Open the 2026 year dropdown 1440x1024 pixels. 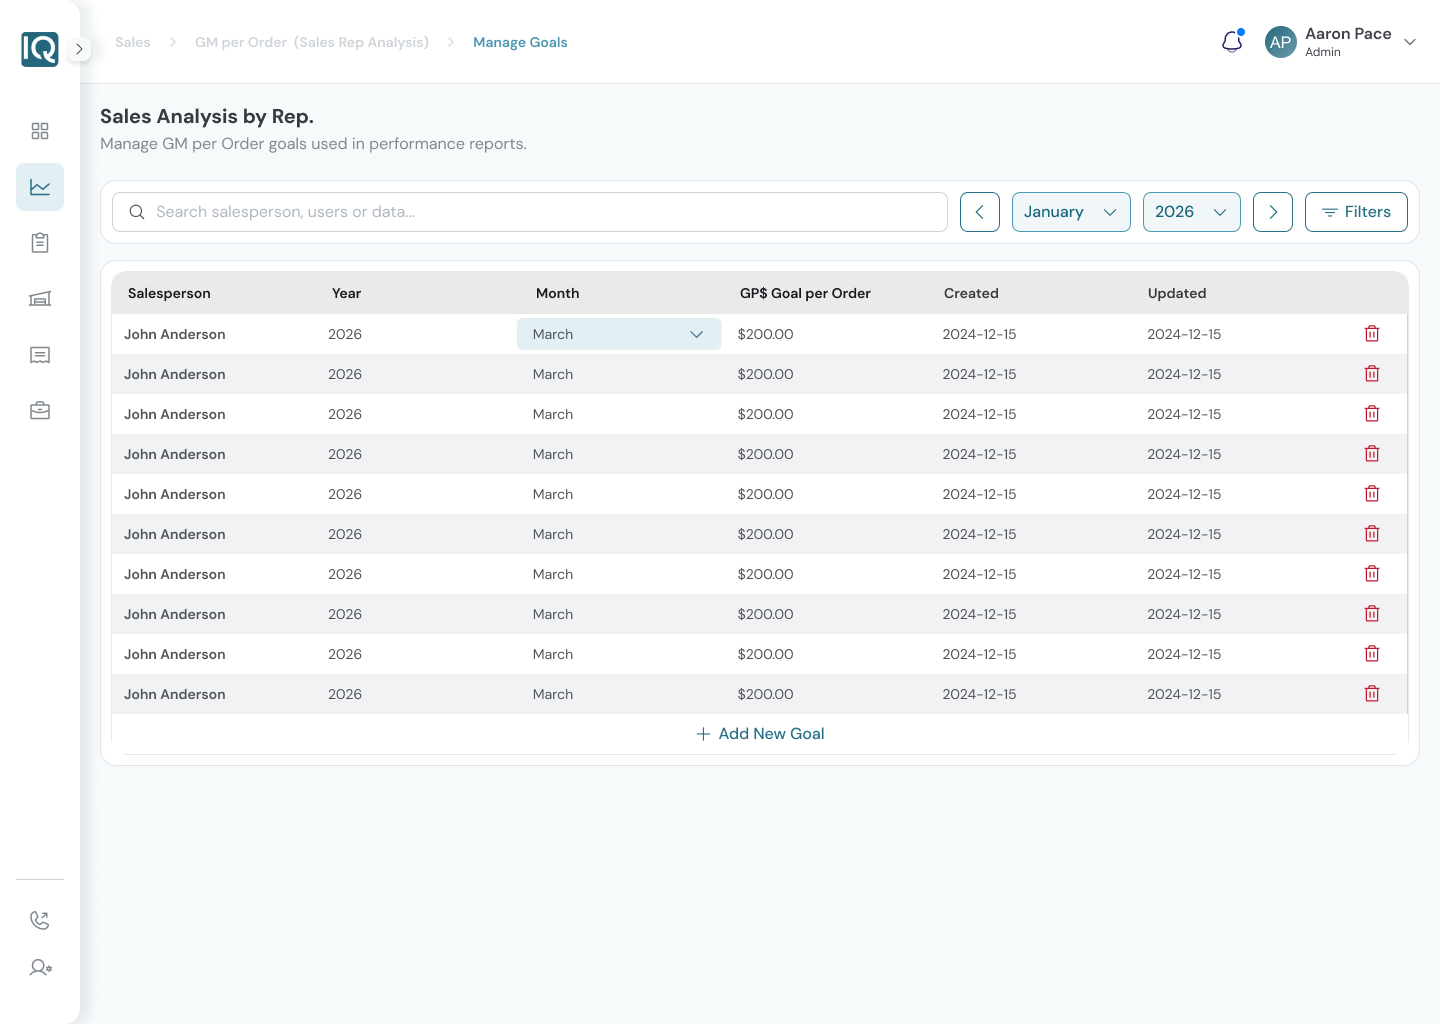1191,212
